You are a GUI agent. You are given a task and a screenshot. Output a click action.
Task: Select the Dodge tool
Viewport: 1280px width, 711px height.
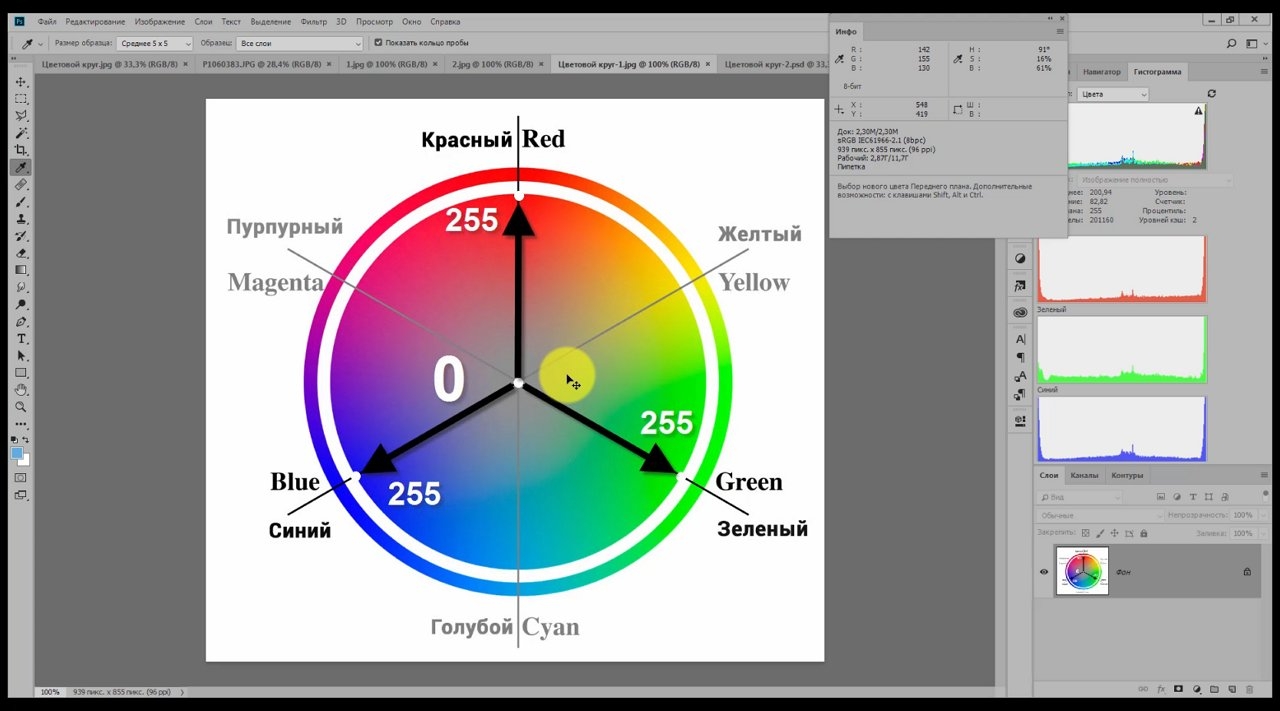pos(21,304)
